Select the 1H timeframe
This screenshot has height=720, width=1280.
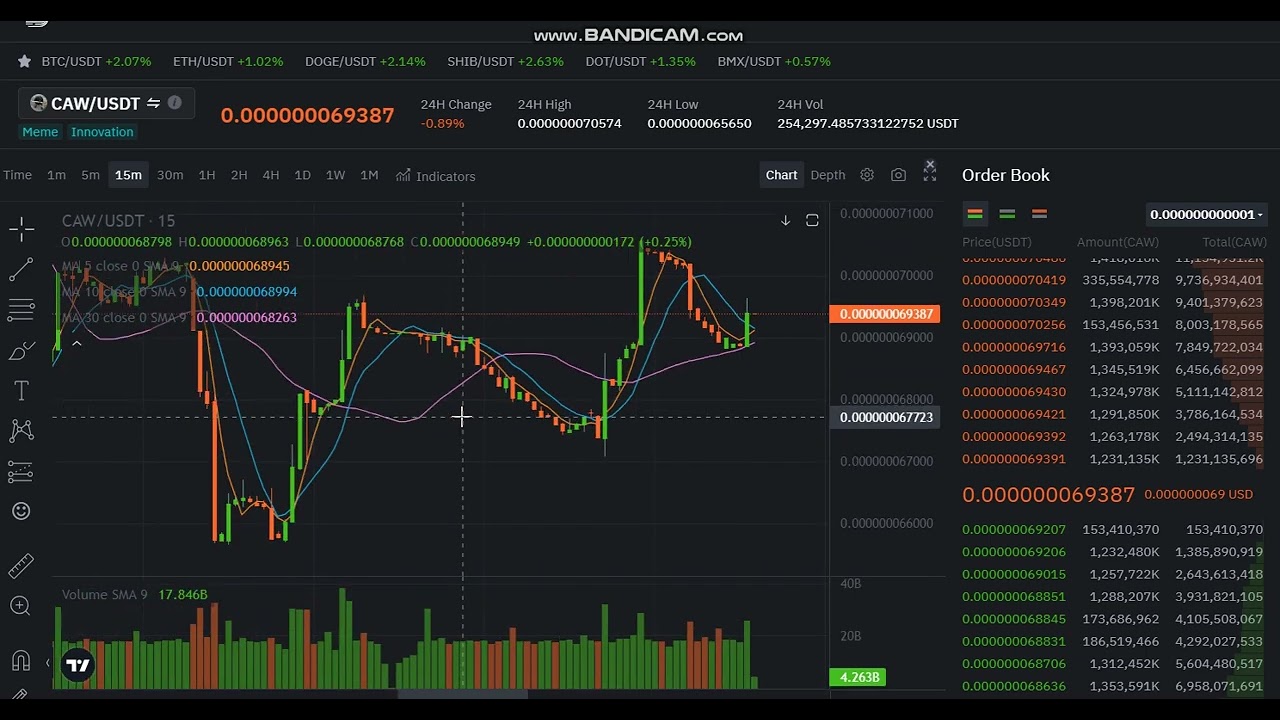pyautogui.click(x=207, y=175)
